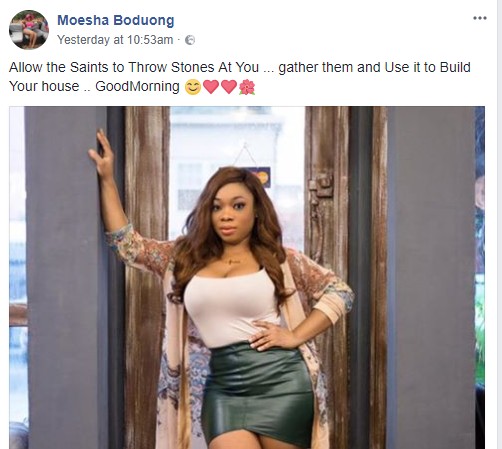Click the gold necklace pendant in photo

(233, 261)
